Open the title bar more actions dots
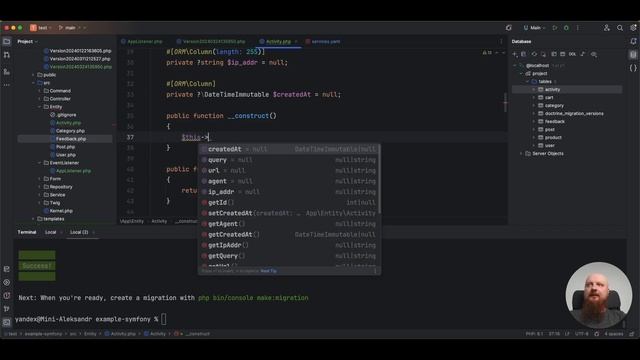This screenshot has width=640, height=360. pyautogui.click(x=578, y=28)
